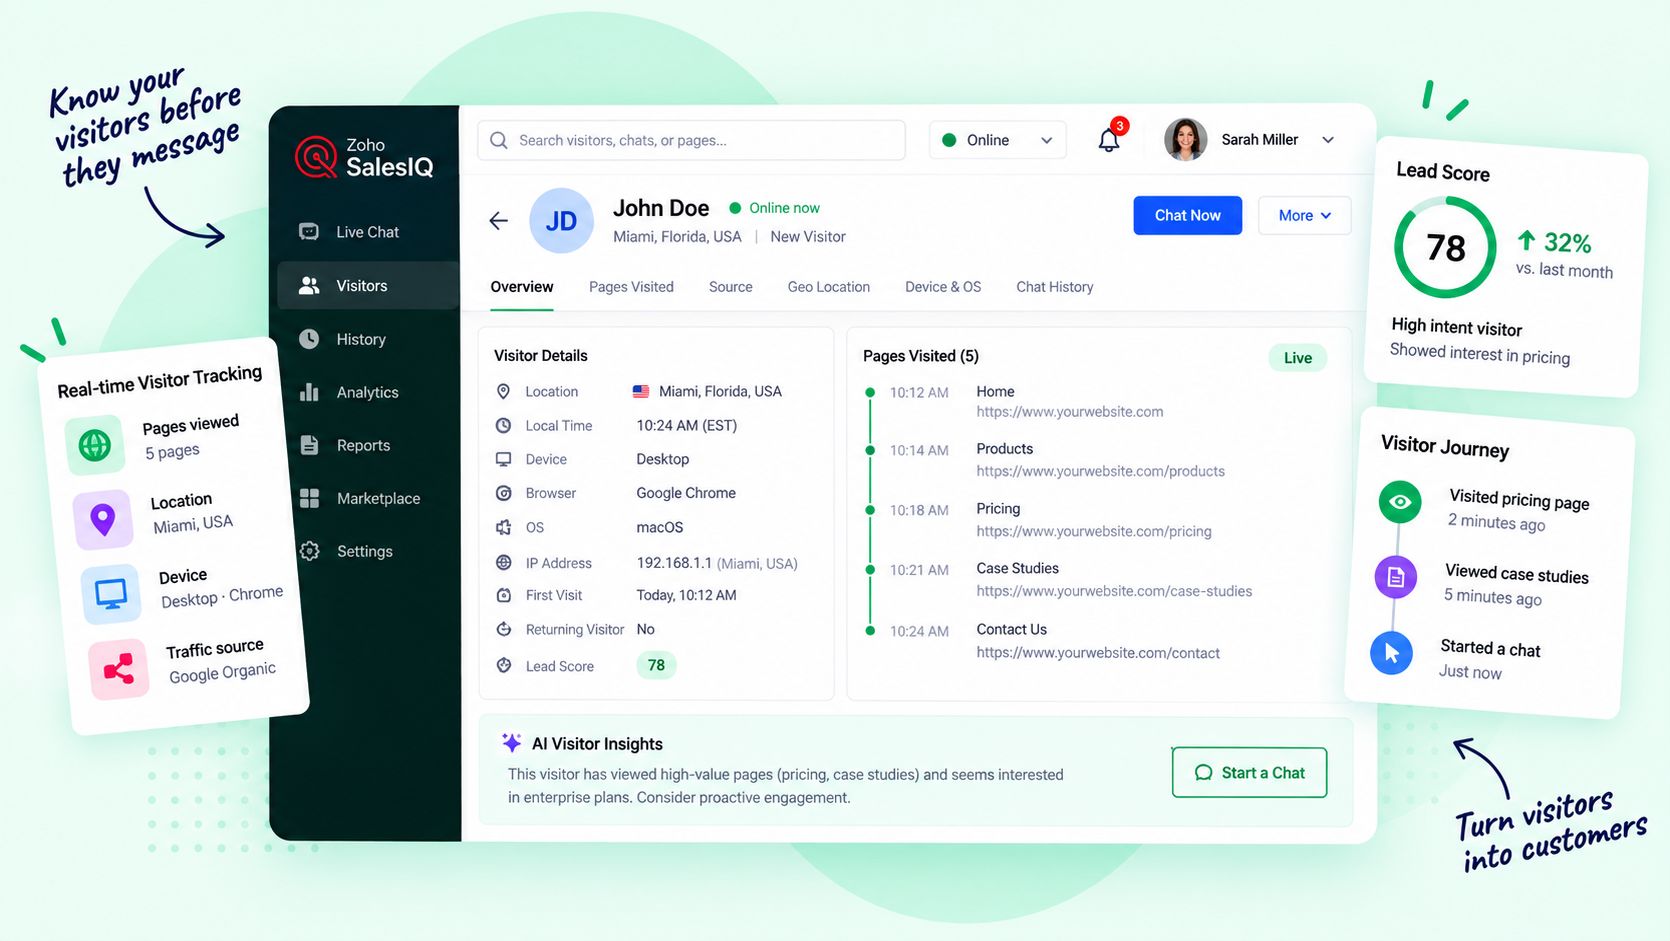
Task: Switch to the Source tab
Action: click(x=730, y=287)
